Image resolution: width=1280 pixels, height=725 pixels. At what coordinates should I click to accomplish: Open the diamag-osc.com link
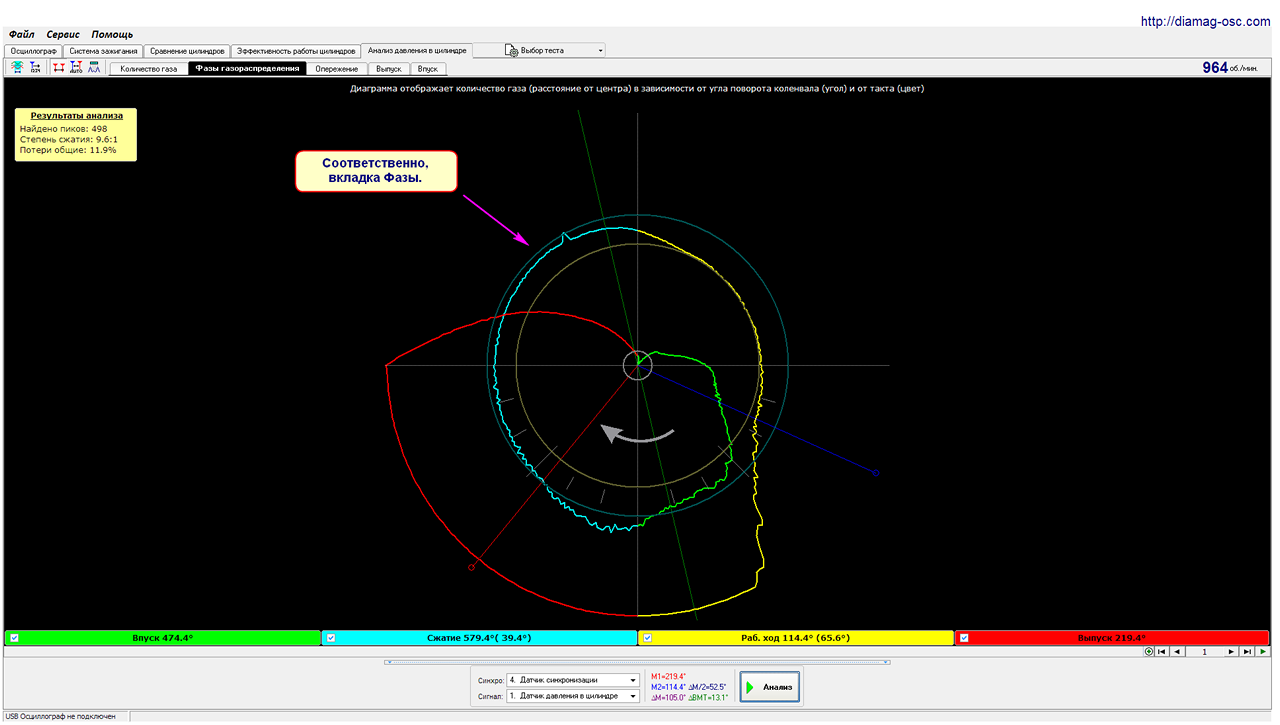(1206, 20)
